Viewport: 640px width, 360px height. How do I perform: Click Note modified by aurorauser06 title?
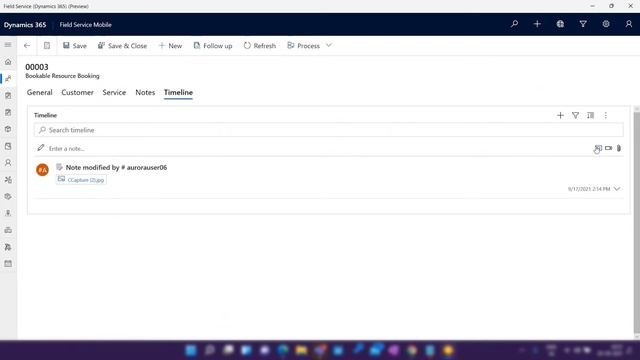116,167
